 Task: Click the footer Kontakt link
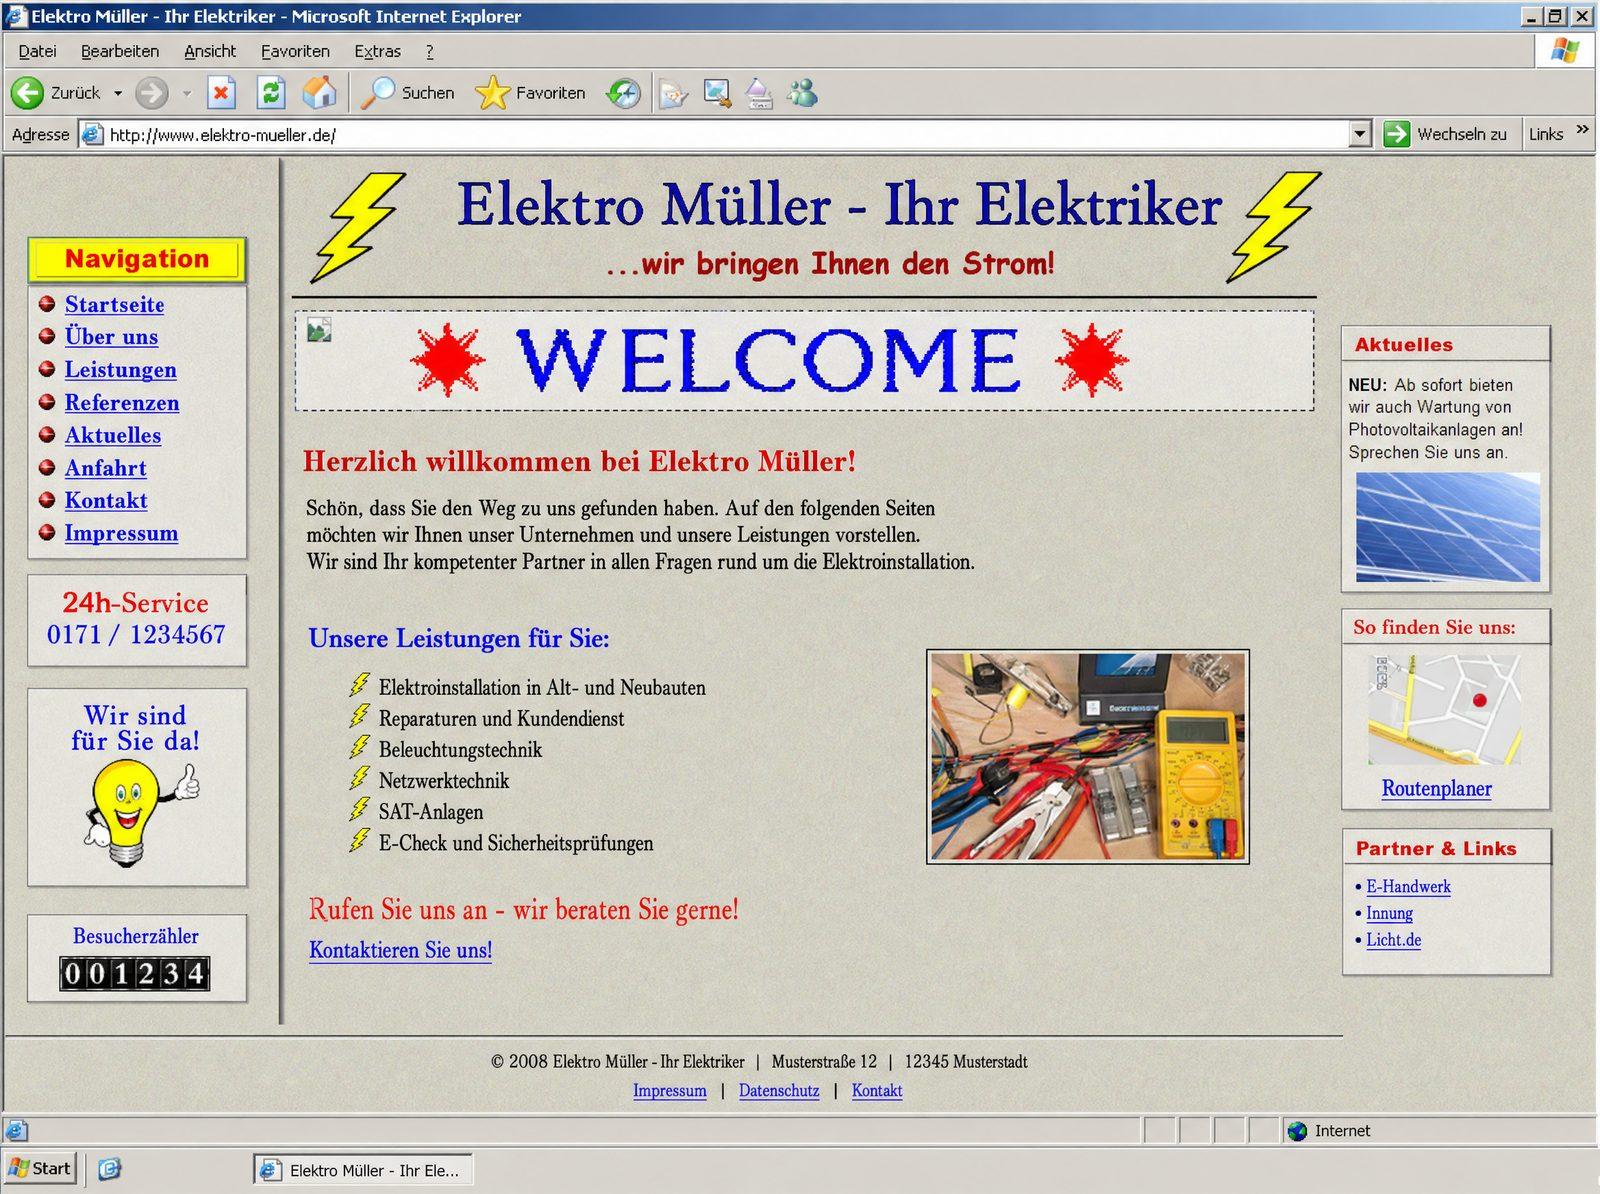pos(877,1091)
